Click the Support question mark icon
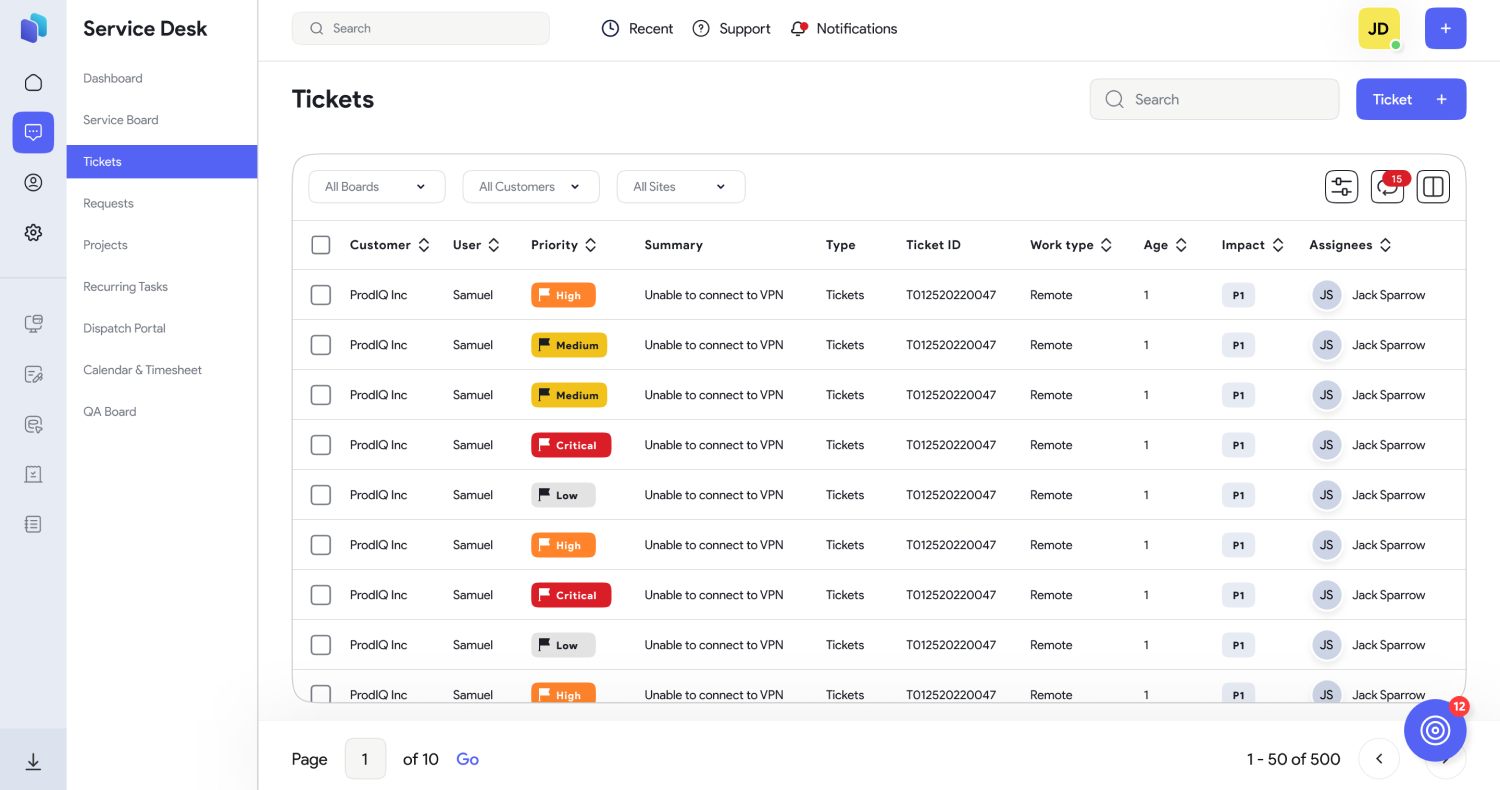This screenshot has height=790, width=1500. [x=701, y=28]
